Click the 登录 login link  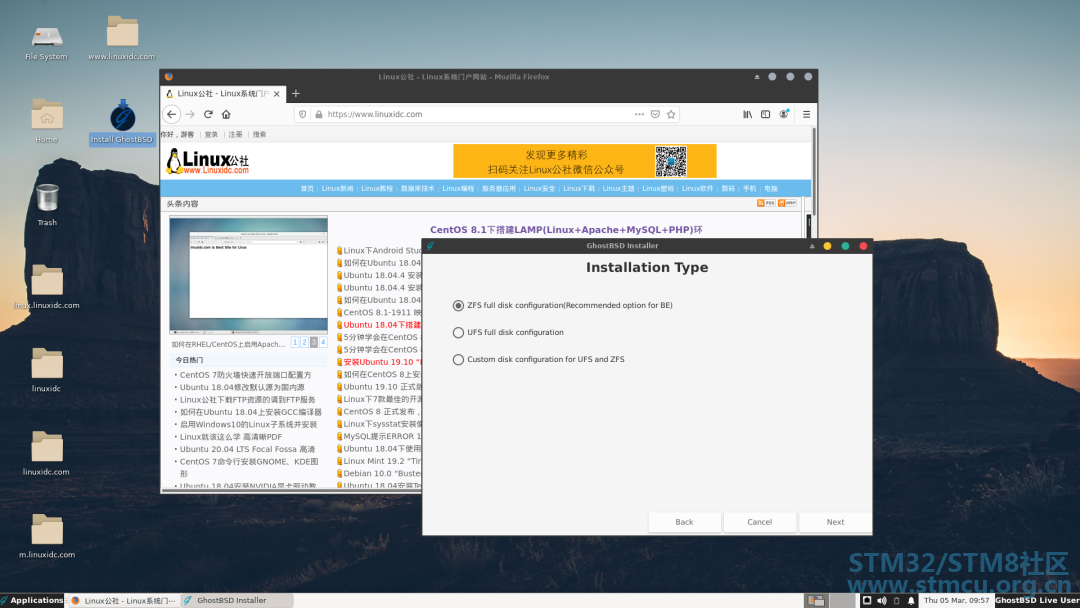211,135
